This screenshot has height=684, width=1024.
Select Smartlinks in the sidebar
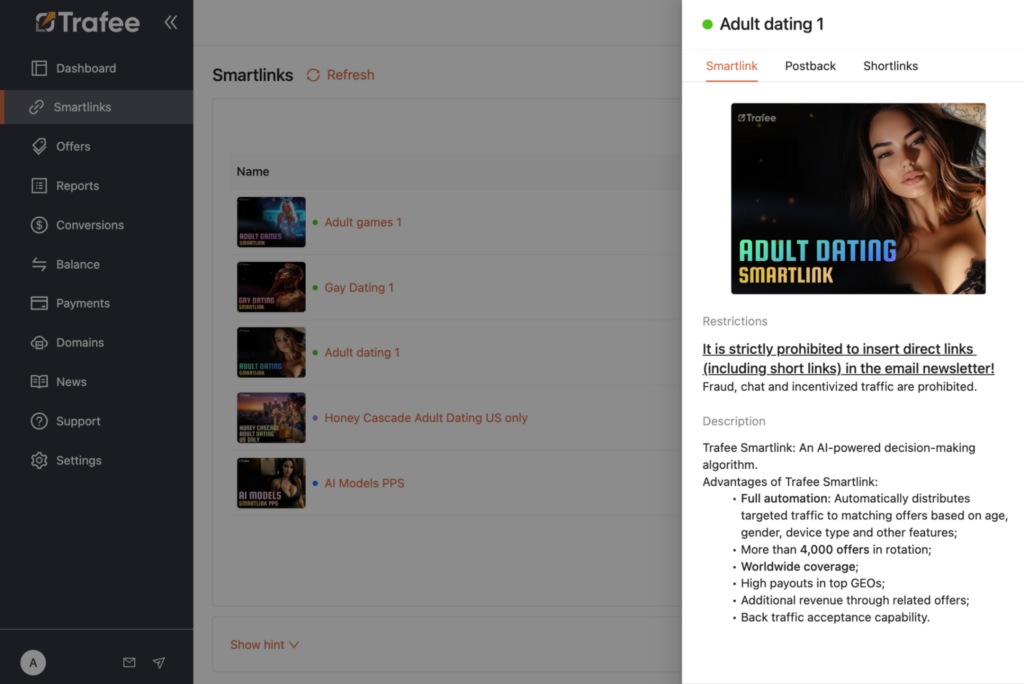click(97, 107)
